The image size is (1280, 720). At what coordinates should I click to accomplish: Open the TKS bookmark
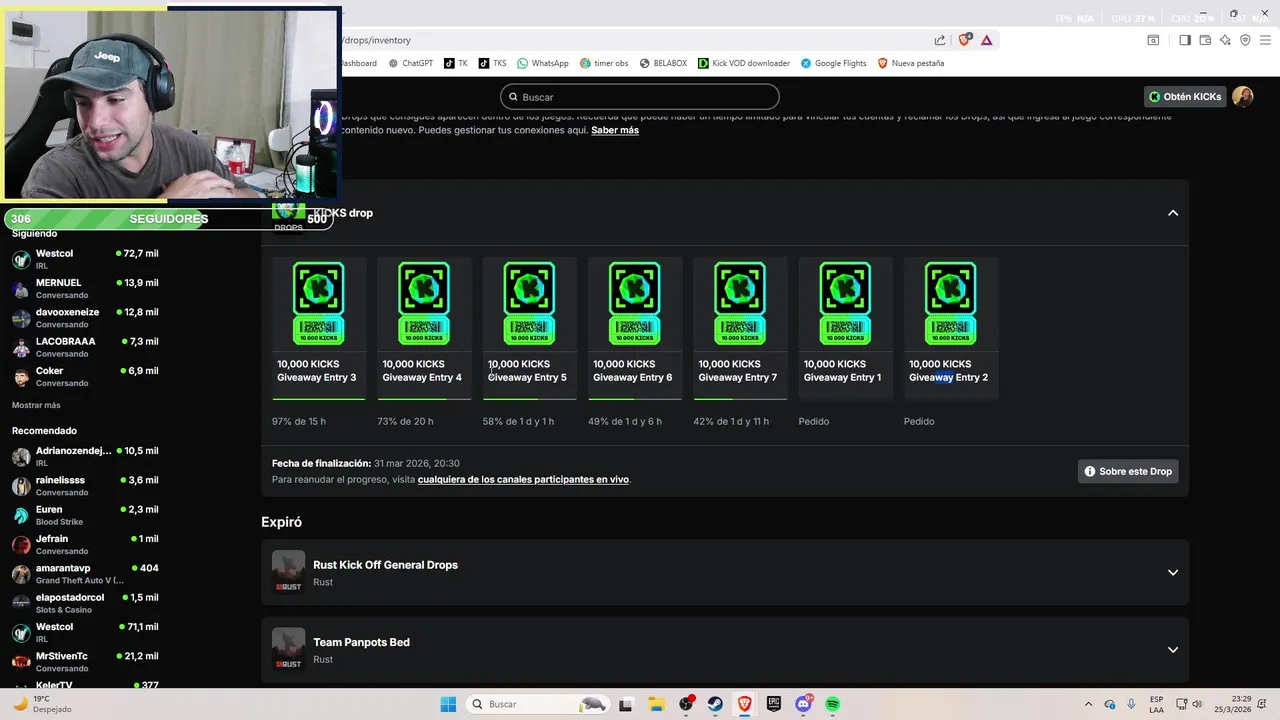[x=493, y=63]
